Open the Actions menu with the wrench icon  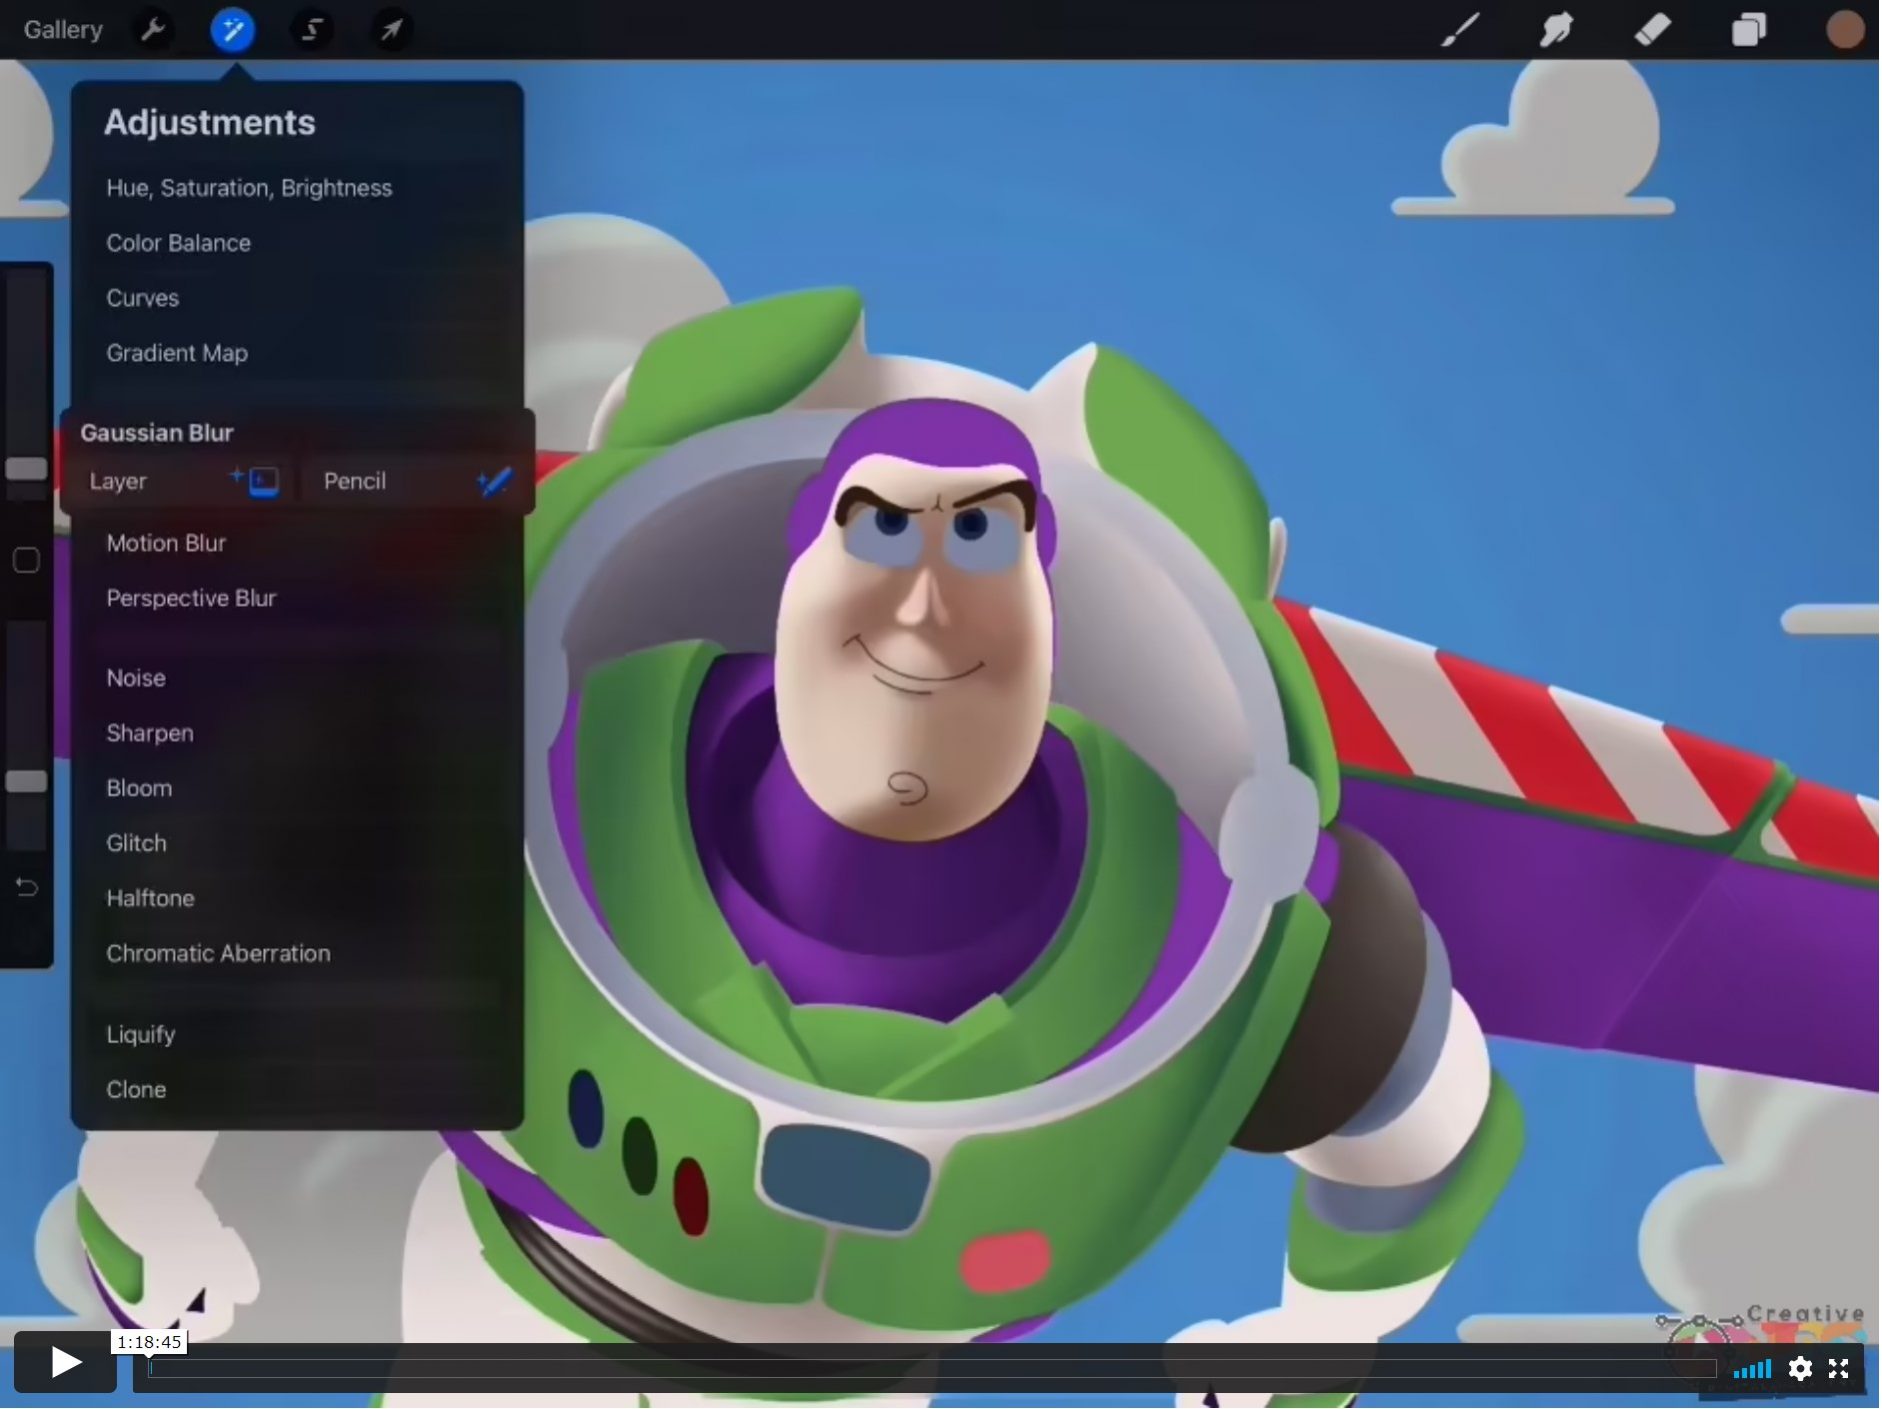tap(152, 29)
